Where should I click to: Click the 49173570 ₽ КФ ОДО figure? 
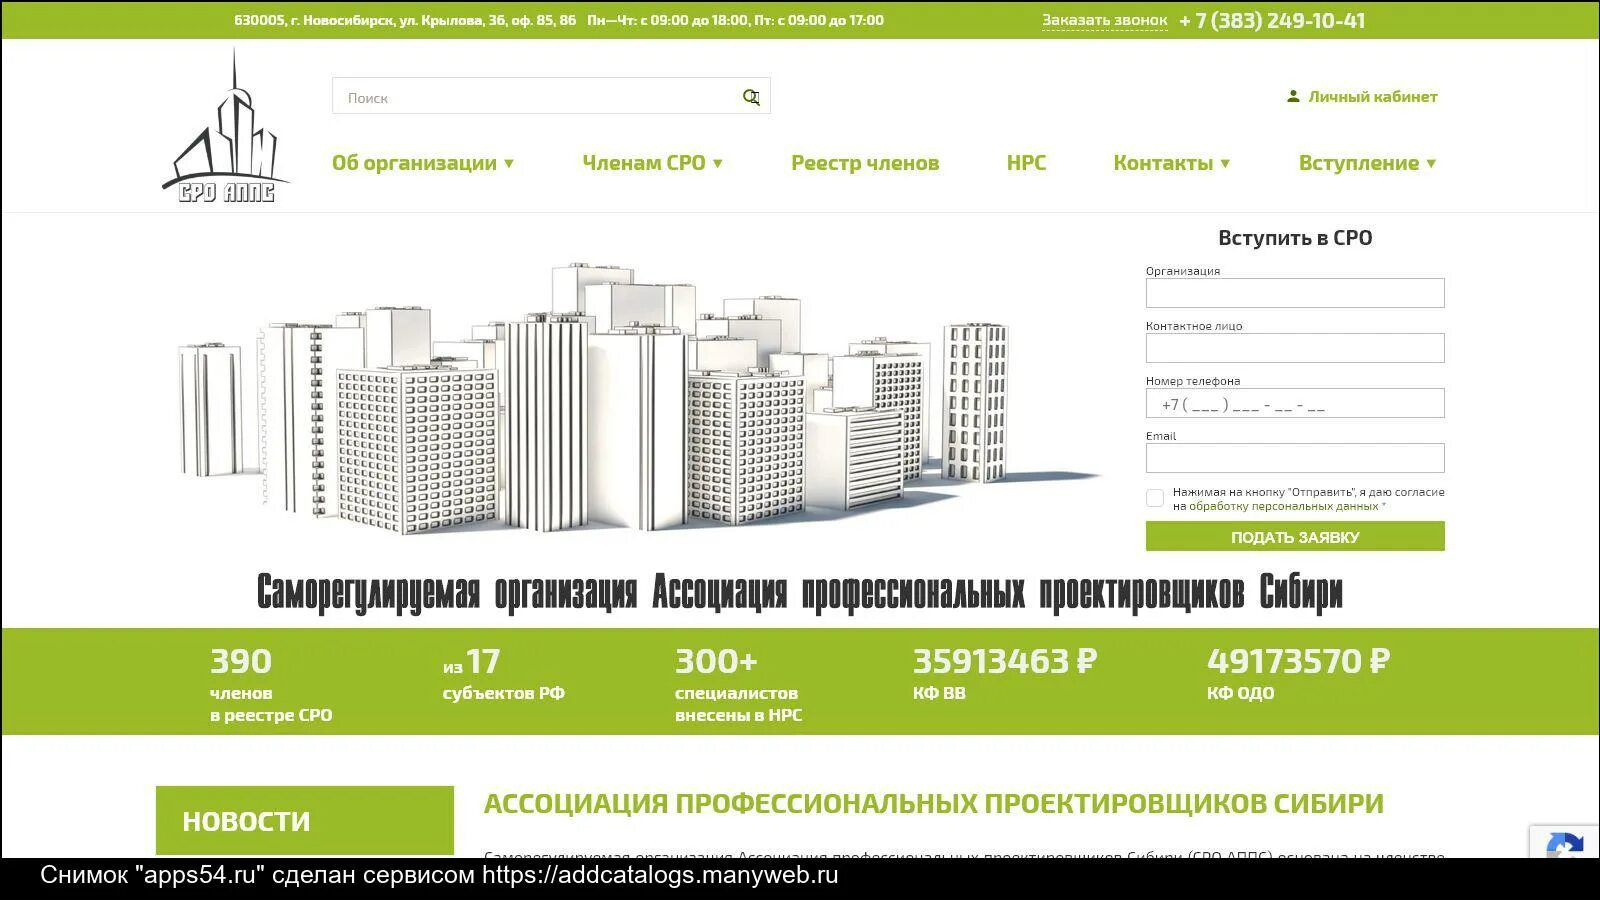pos(1298,675)
